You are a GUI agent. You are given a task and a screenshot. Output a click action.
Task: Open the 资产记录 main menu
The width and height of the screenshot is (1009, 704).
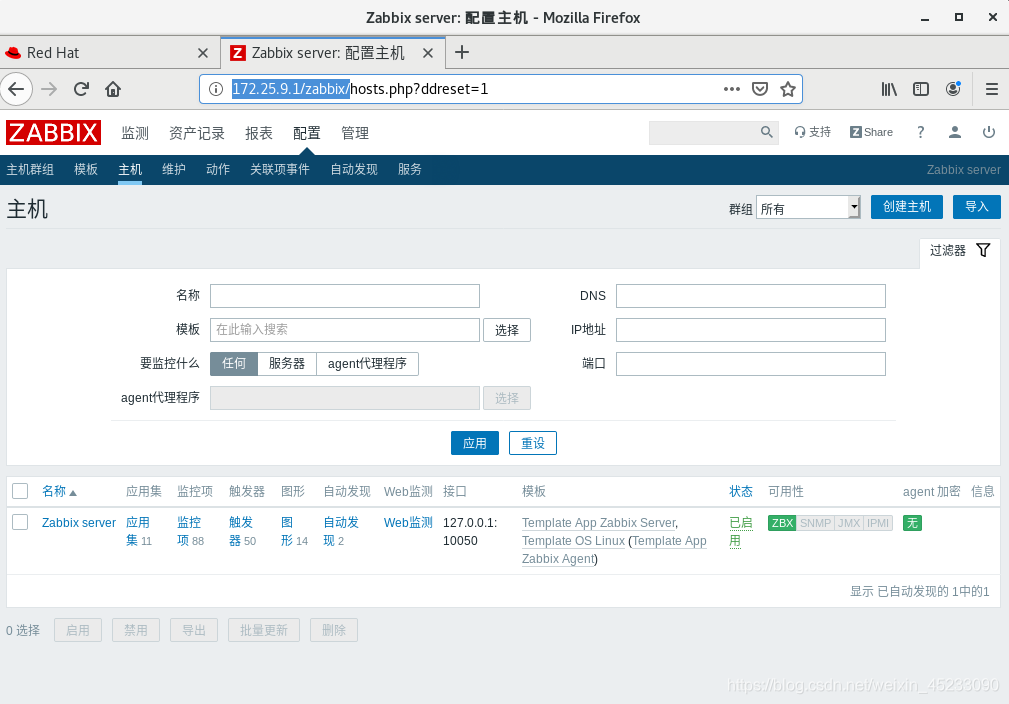point(197,133)
